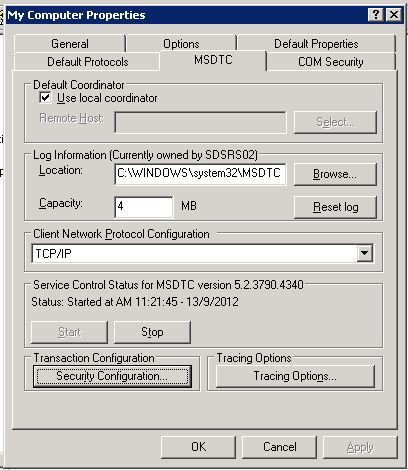Confirm with the OK button
The image size is (408, 471).
pos(198,447)
